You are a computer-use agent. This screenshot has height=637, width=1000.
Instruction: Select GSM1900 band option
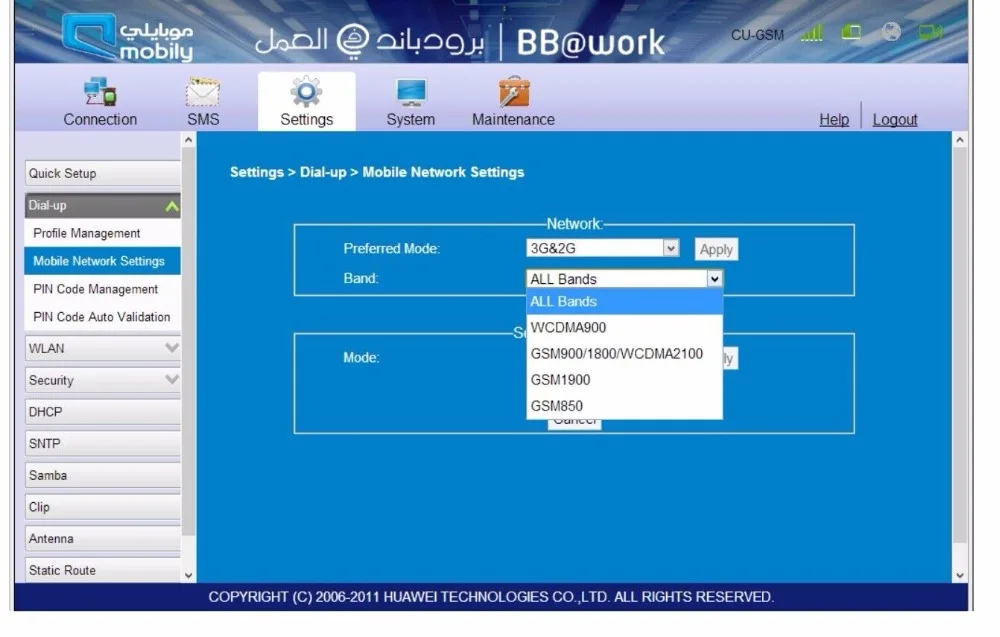pos(624,380)
